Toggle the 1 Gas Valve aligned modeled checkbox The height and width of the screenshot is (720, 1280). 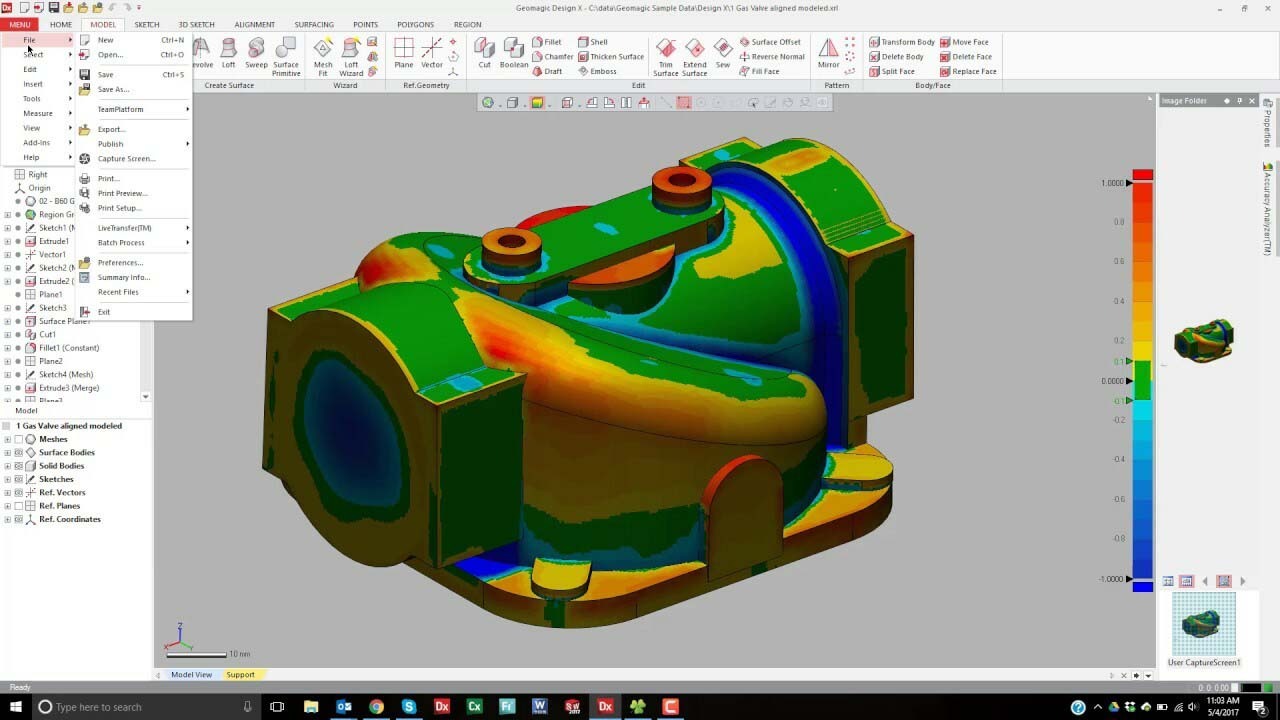(6, 426)
